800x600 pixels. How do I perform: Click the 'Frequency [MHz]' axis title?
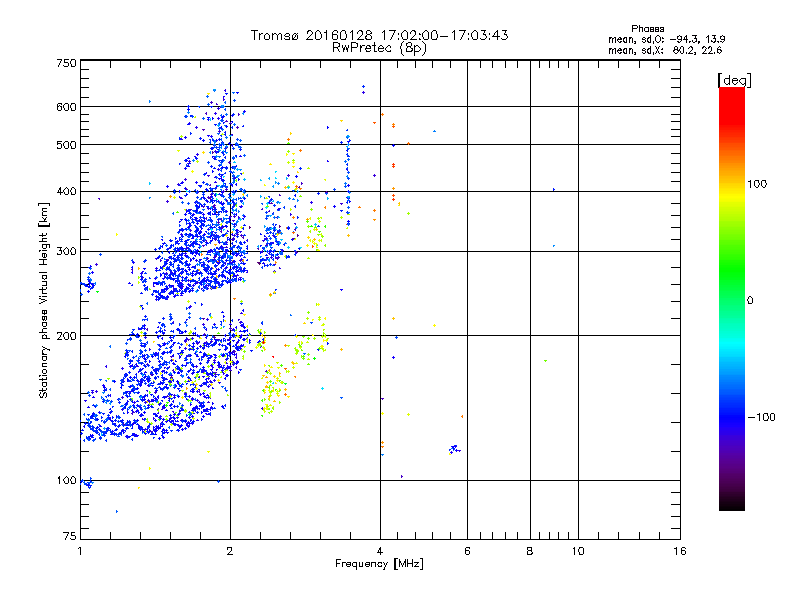[379, 564]
